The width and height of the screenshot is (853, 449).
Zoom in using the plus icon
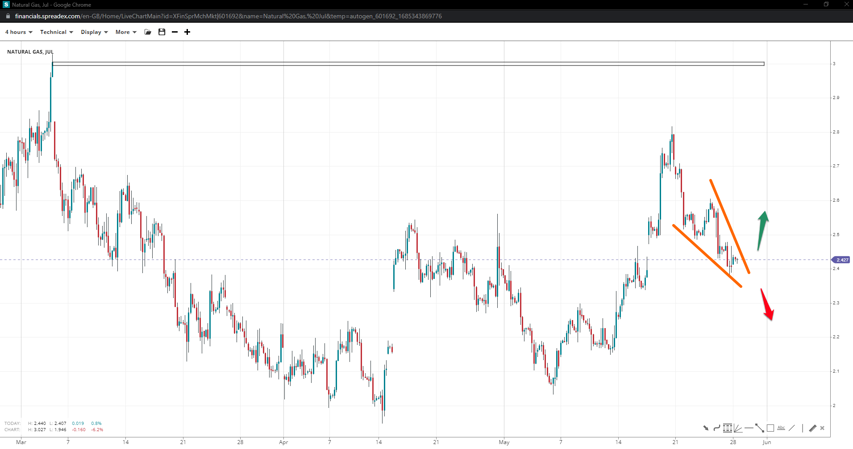(x=187, y=32)
